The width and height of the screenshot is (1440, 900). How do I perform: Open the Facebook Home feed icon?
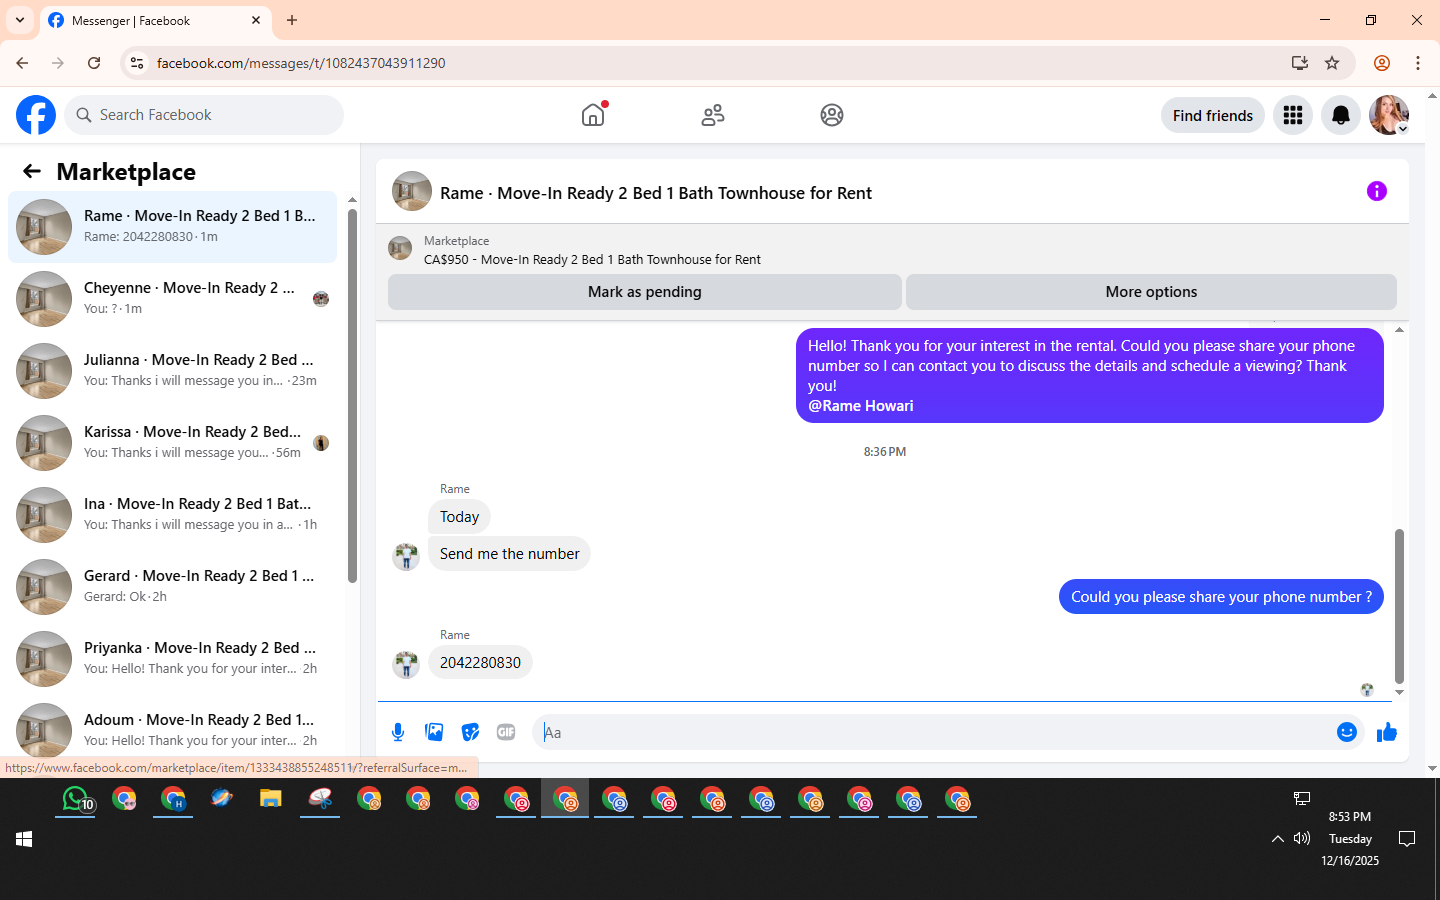(x=593, y=115)
